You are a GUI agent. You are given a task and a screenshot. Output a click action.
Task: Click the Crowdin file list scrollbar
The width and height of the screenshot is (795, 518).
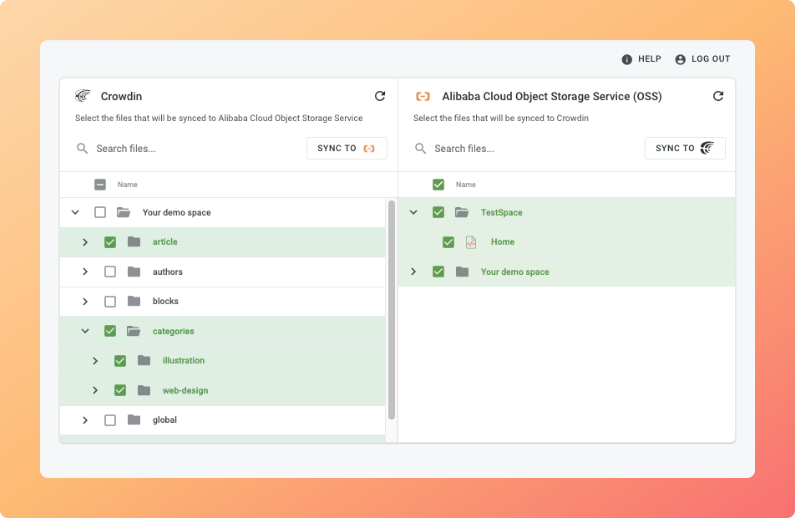pyautogui.click(x=391, y=310)
